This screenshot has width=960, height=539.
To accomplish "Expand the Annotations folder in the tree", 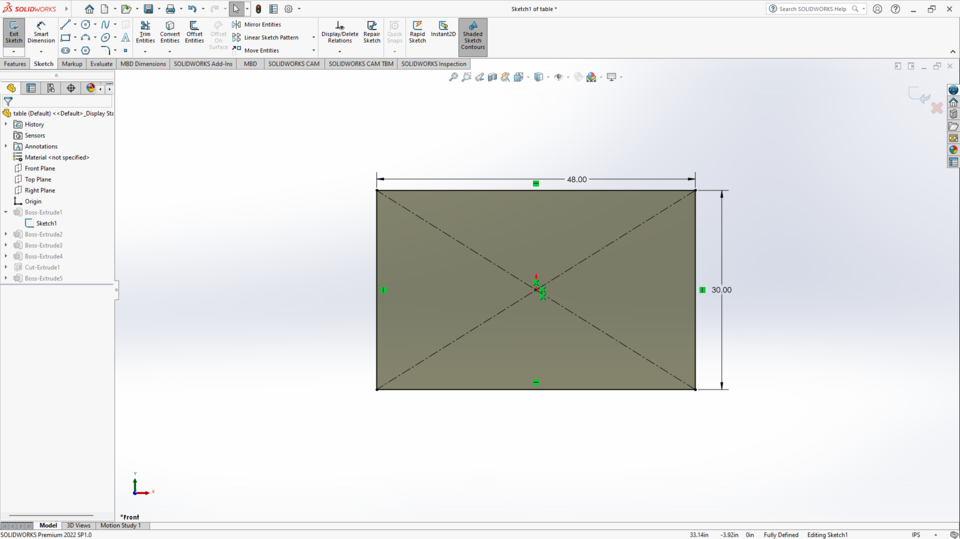I will (6, 147).
